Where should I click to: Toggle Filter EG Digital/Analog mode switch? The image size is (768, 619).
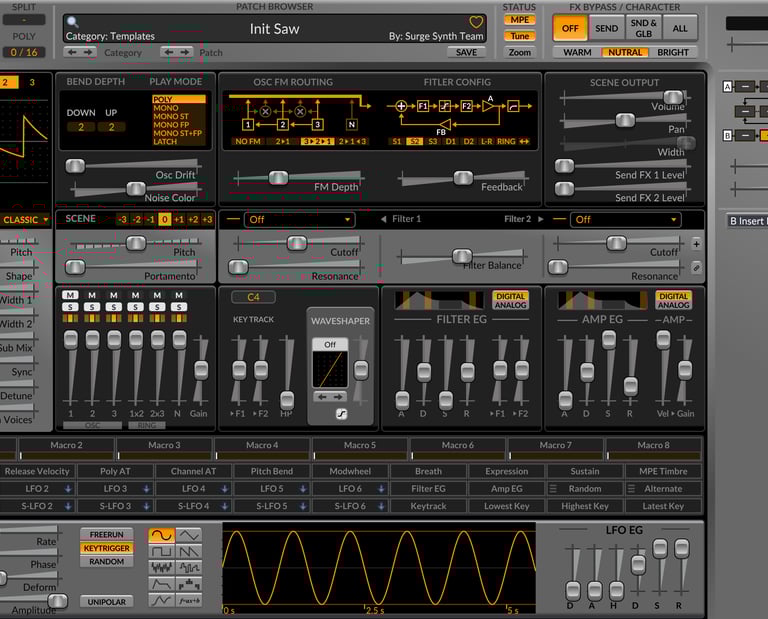click(x=510, y=301)
